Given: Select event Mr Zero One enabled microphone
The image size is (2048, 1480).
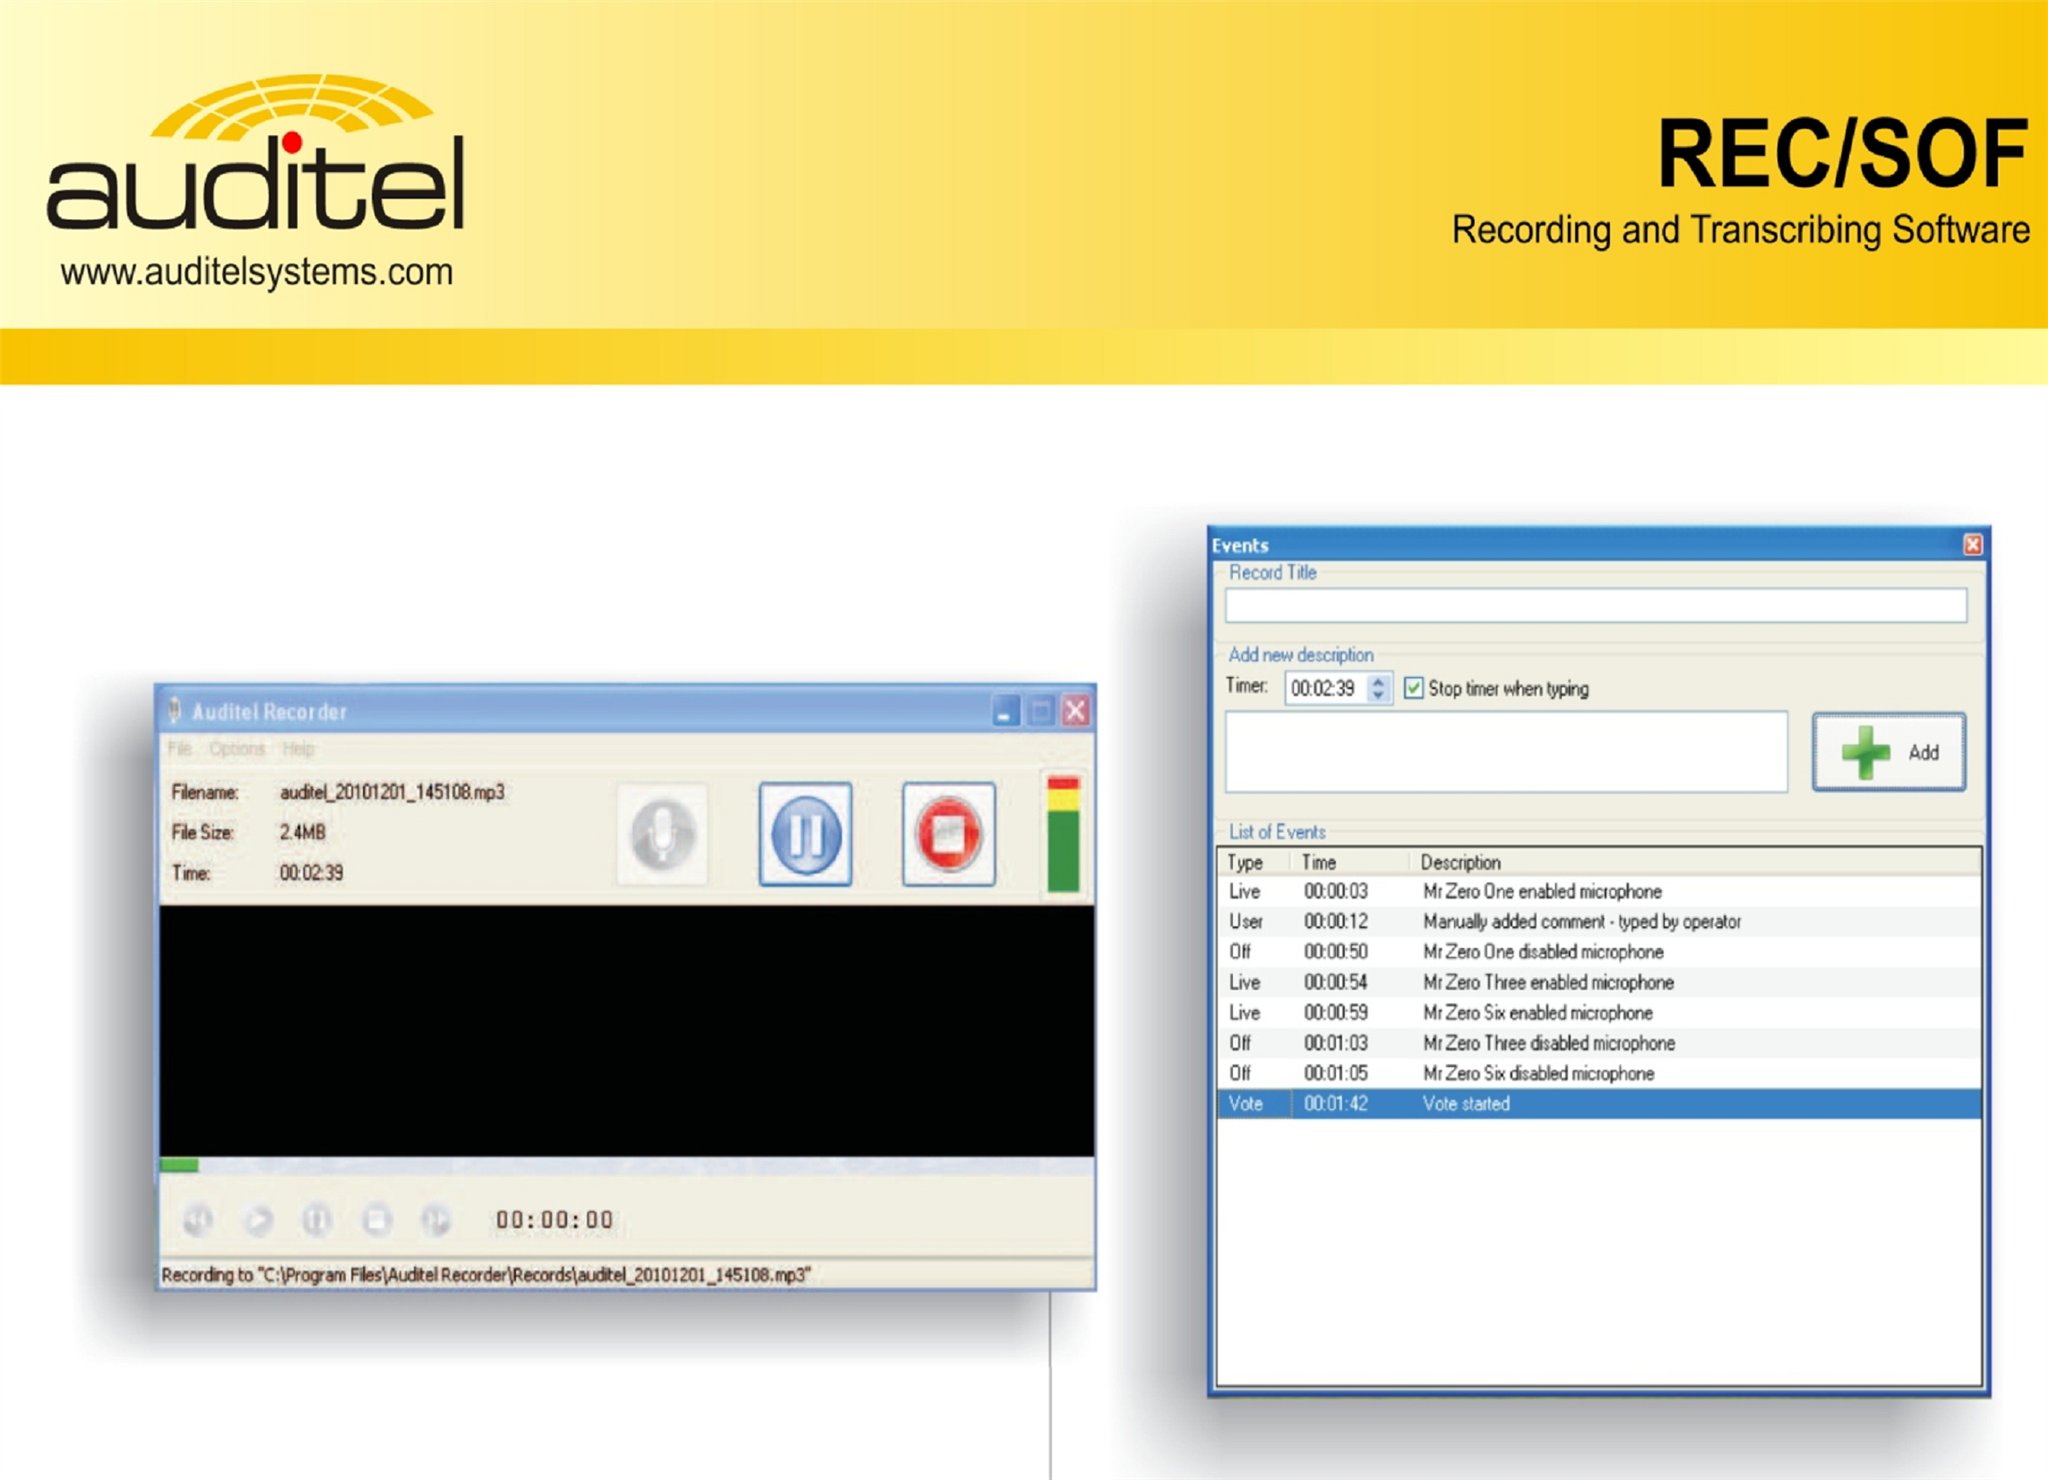Looking at the screenshot, I should click(1599, 891).
